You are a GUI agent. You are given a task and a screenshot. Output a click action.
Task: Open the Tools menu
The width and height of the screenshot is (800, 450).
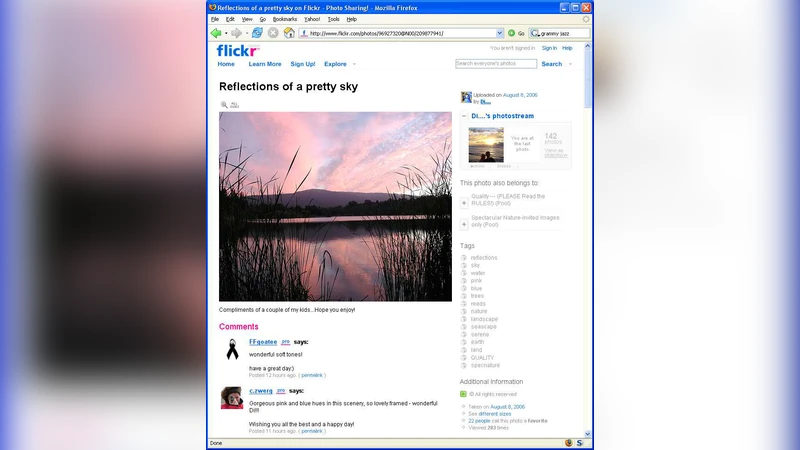point(333,19)
